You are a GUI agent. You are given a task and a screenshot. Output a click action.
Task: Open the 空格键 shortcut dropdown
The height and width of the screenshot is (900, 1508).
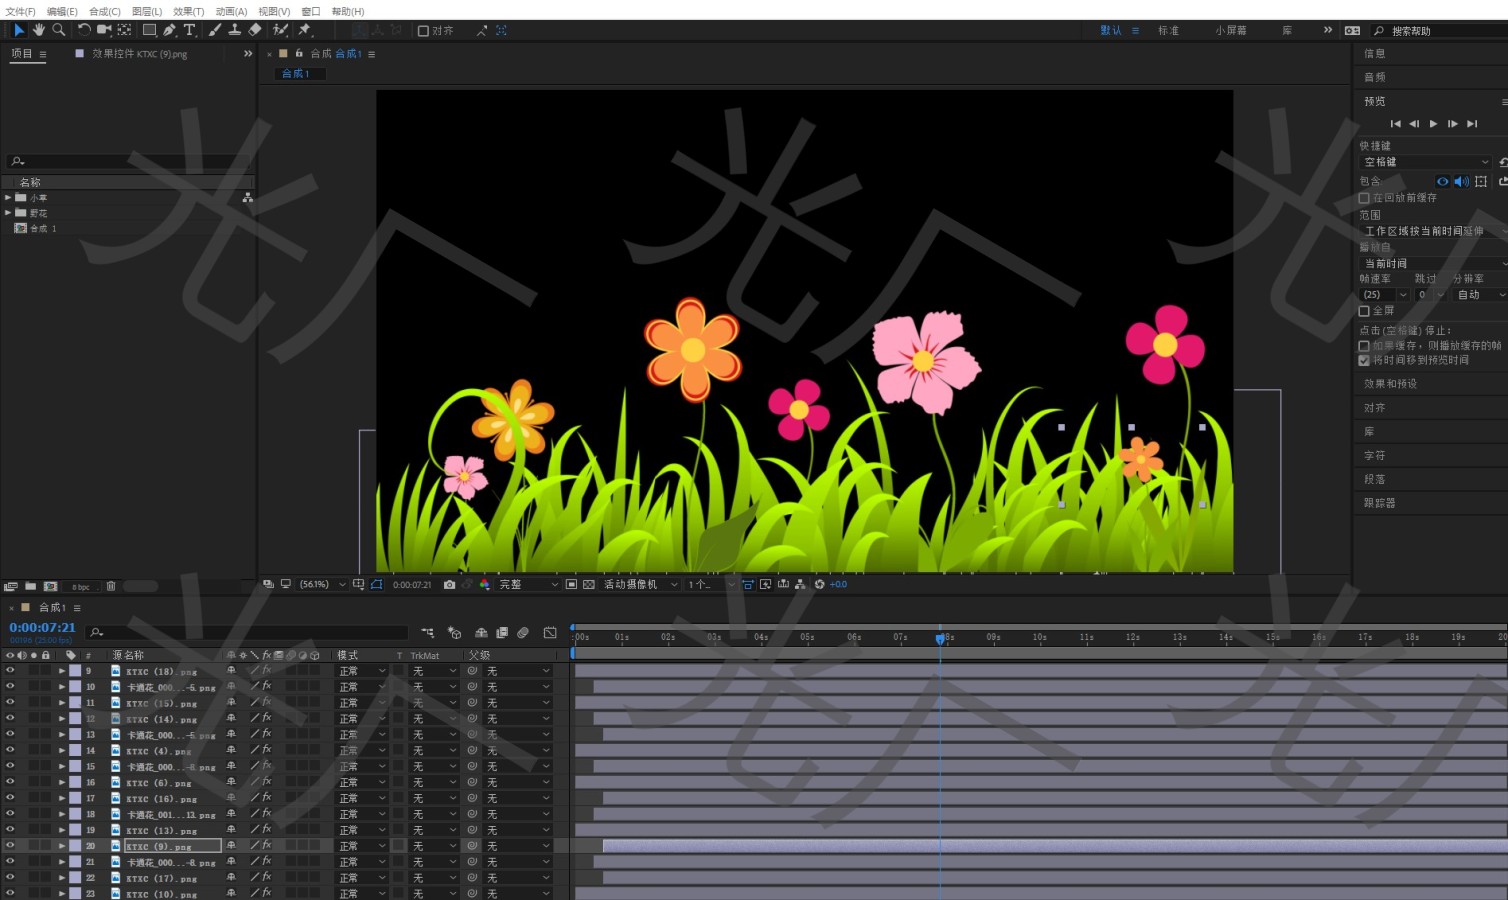(x=1426, y=162)
